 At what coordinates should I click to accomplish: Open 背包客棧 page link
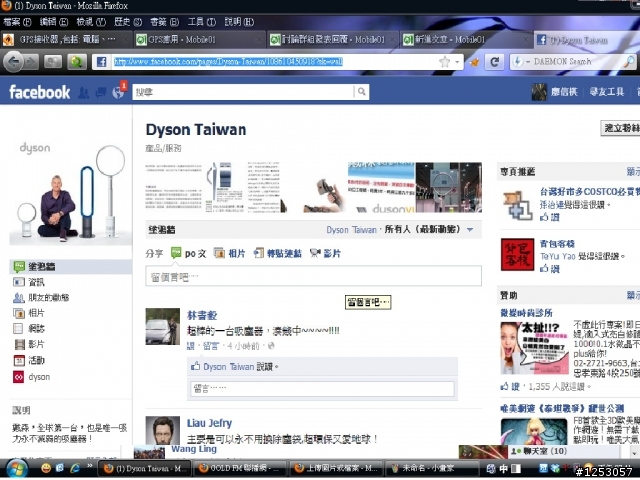click(x=557, y=244)
